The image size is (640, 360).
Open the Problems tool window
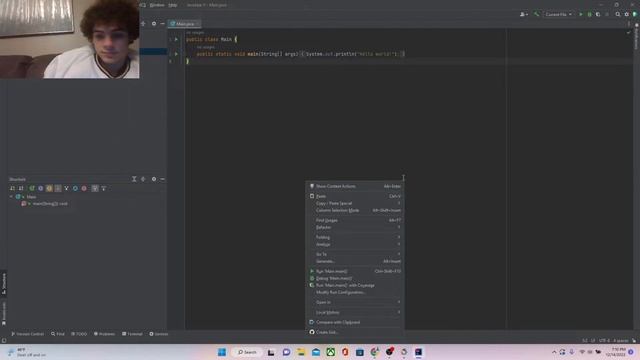coord(104,334)
